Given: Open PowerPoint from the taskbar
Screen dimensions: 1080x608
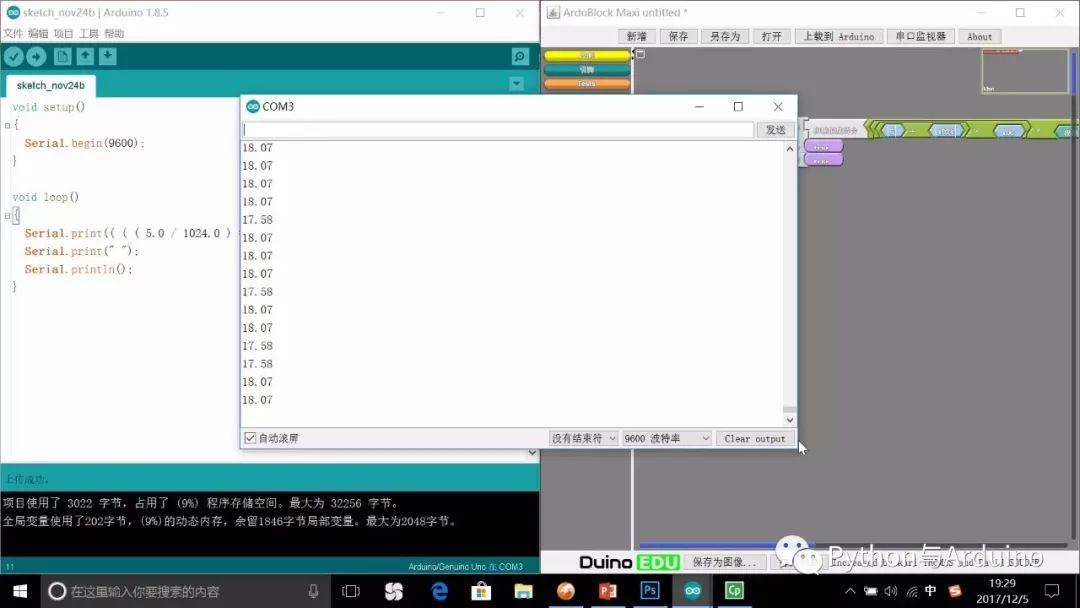Looking at the screenshot, I should point(608,591).
